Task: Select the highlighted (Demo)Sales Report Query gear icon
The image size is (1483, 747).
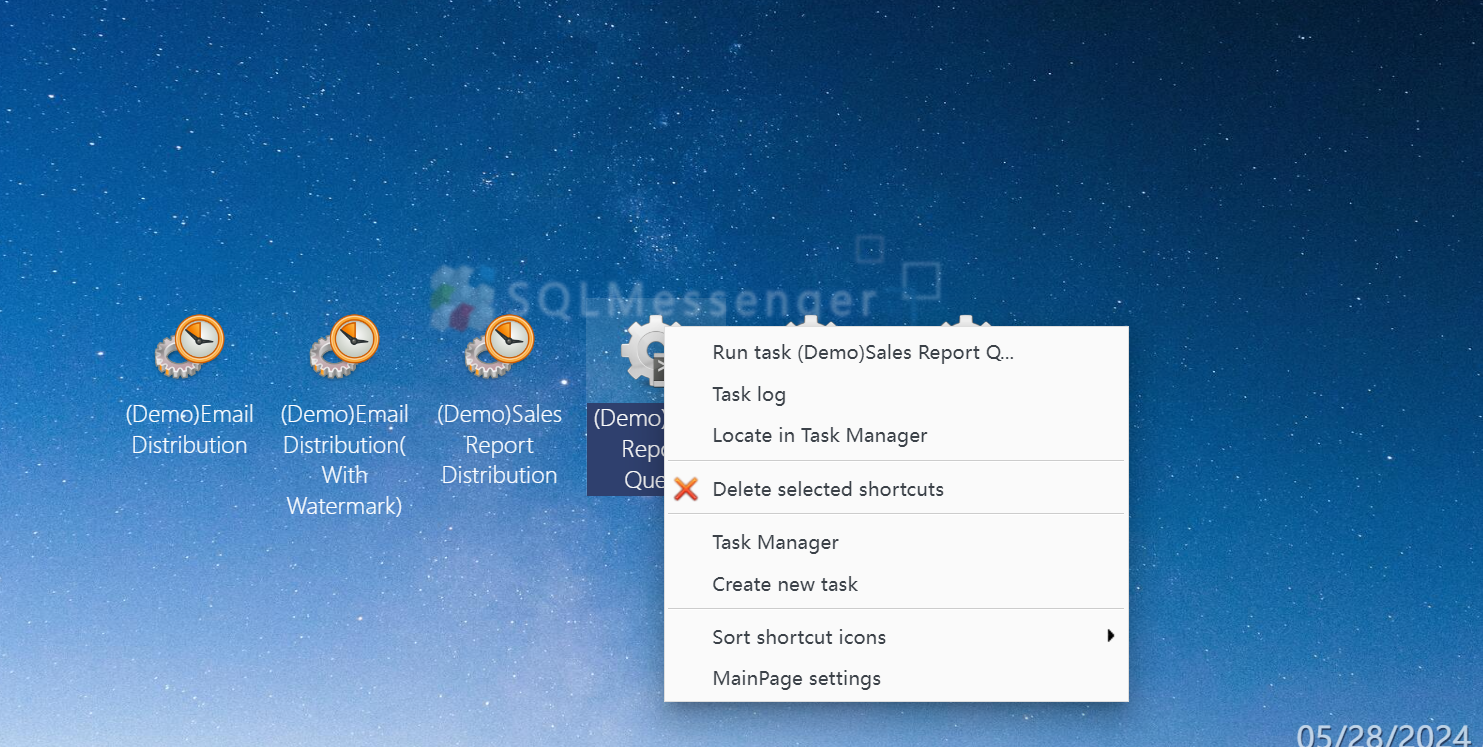Action: pyautogui.click(x=643, y=351)
